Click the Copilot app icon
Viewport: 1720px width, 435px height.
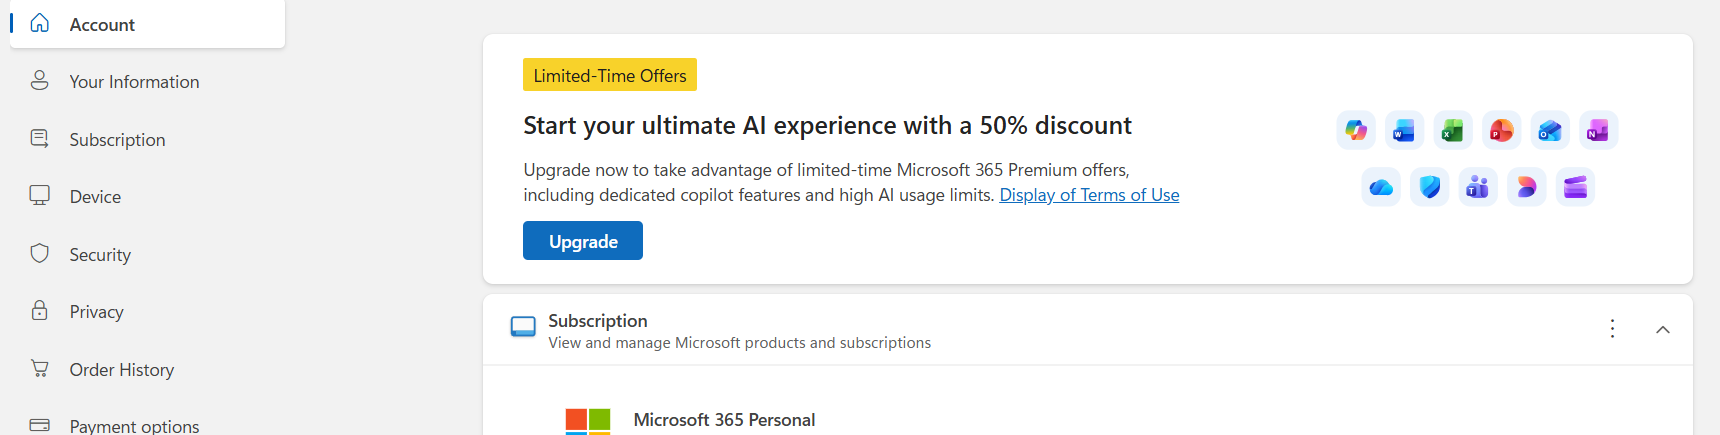[x=1356, y=130]
